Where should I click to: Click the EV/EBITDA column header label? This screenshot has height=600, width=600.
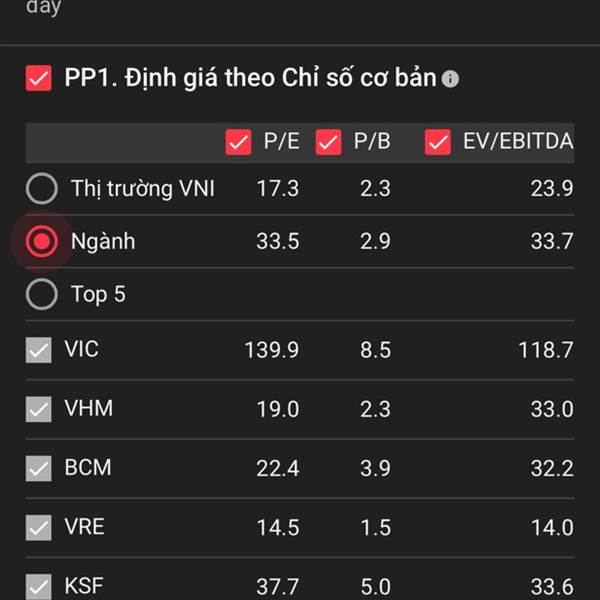pyautogui.click(x=518, y=141)
